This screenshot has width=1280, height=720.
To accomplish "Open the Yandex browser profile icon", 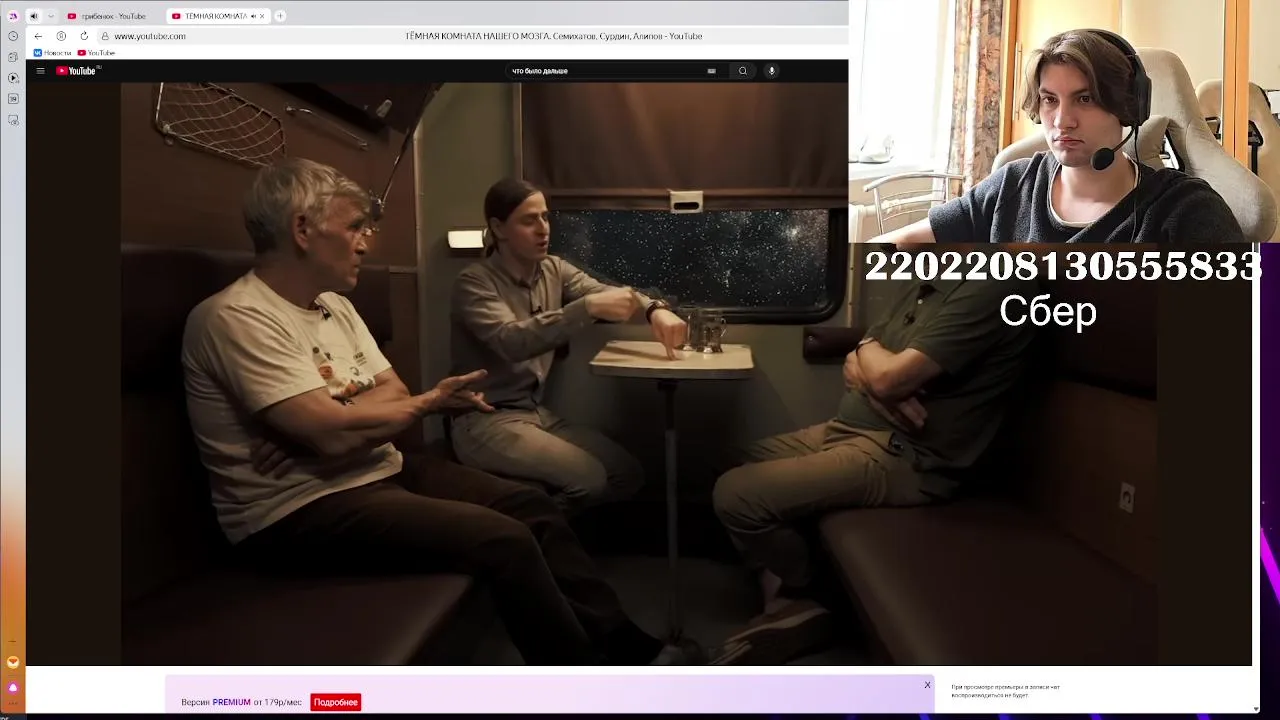I will [13, 16].
